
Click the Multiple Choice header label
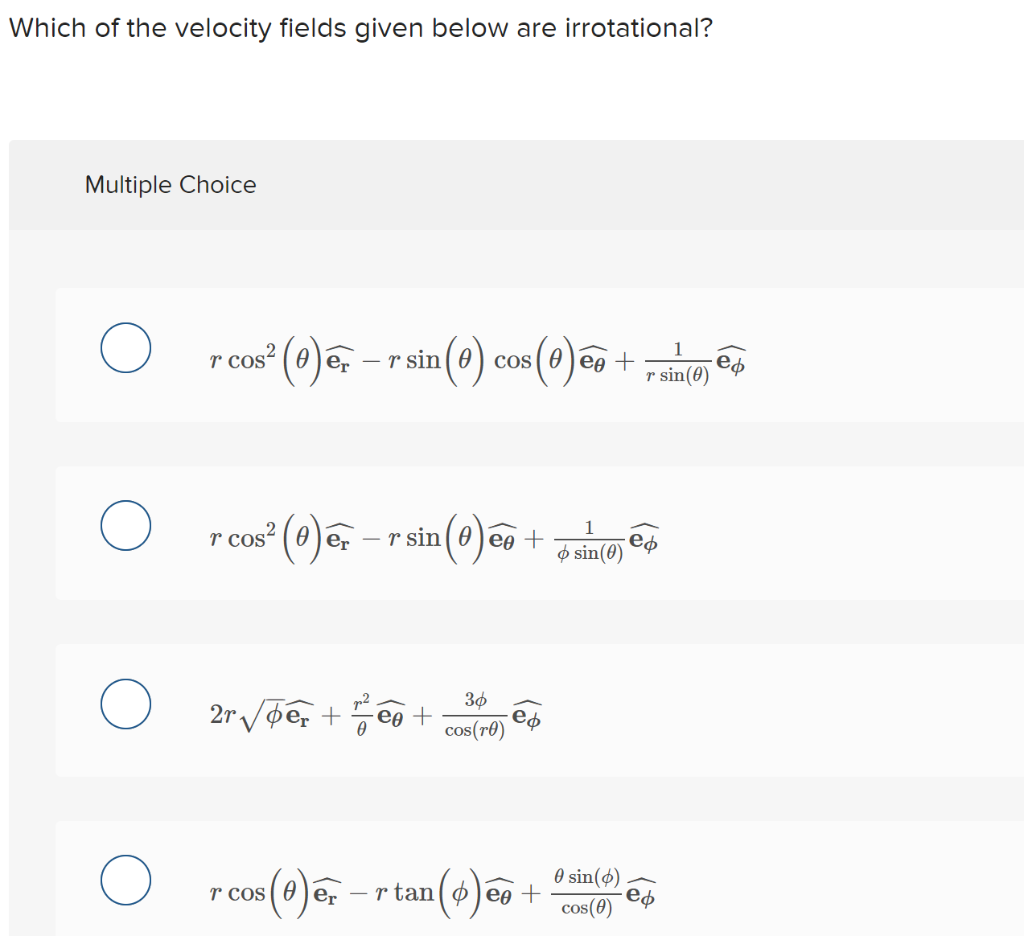click(170, 184)
